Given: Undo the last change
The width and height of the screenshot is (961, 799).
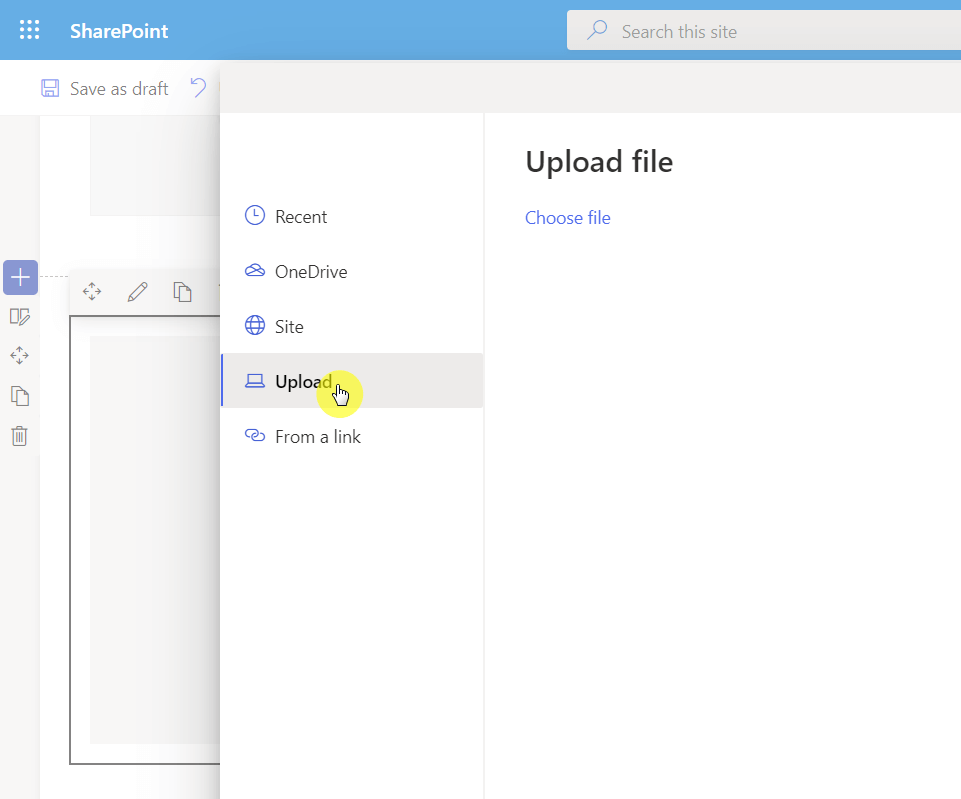Looking at the screenshot, I should pyautogui.click(x=198, y=88).
